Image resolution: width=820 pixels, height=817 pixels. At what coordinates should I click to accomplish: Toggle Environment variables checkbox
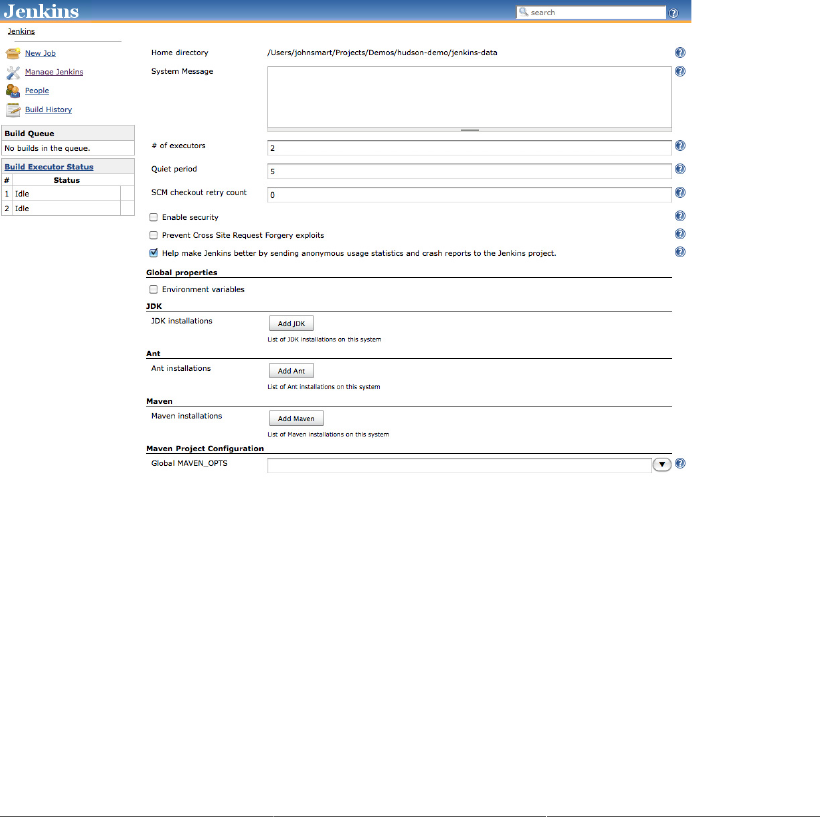153,289
